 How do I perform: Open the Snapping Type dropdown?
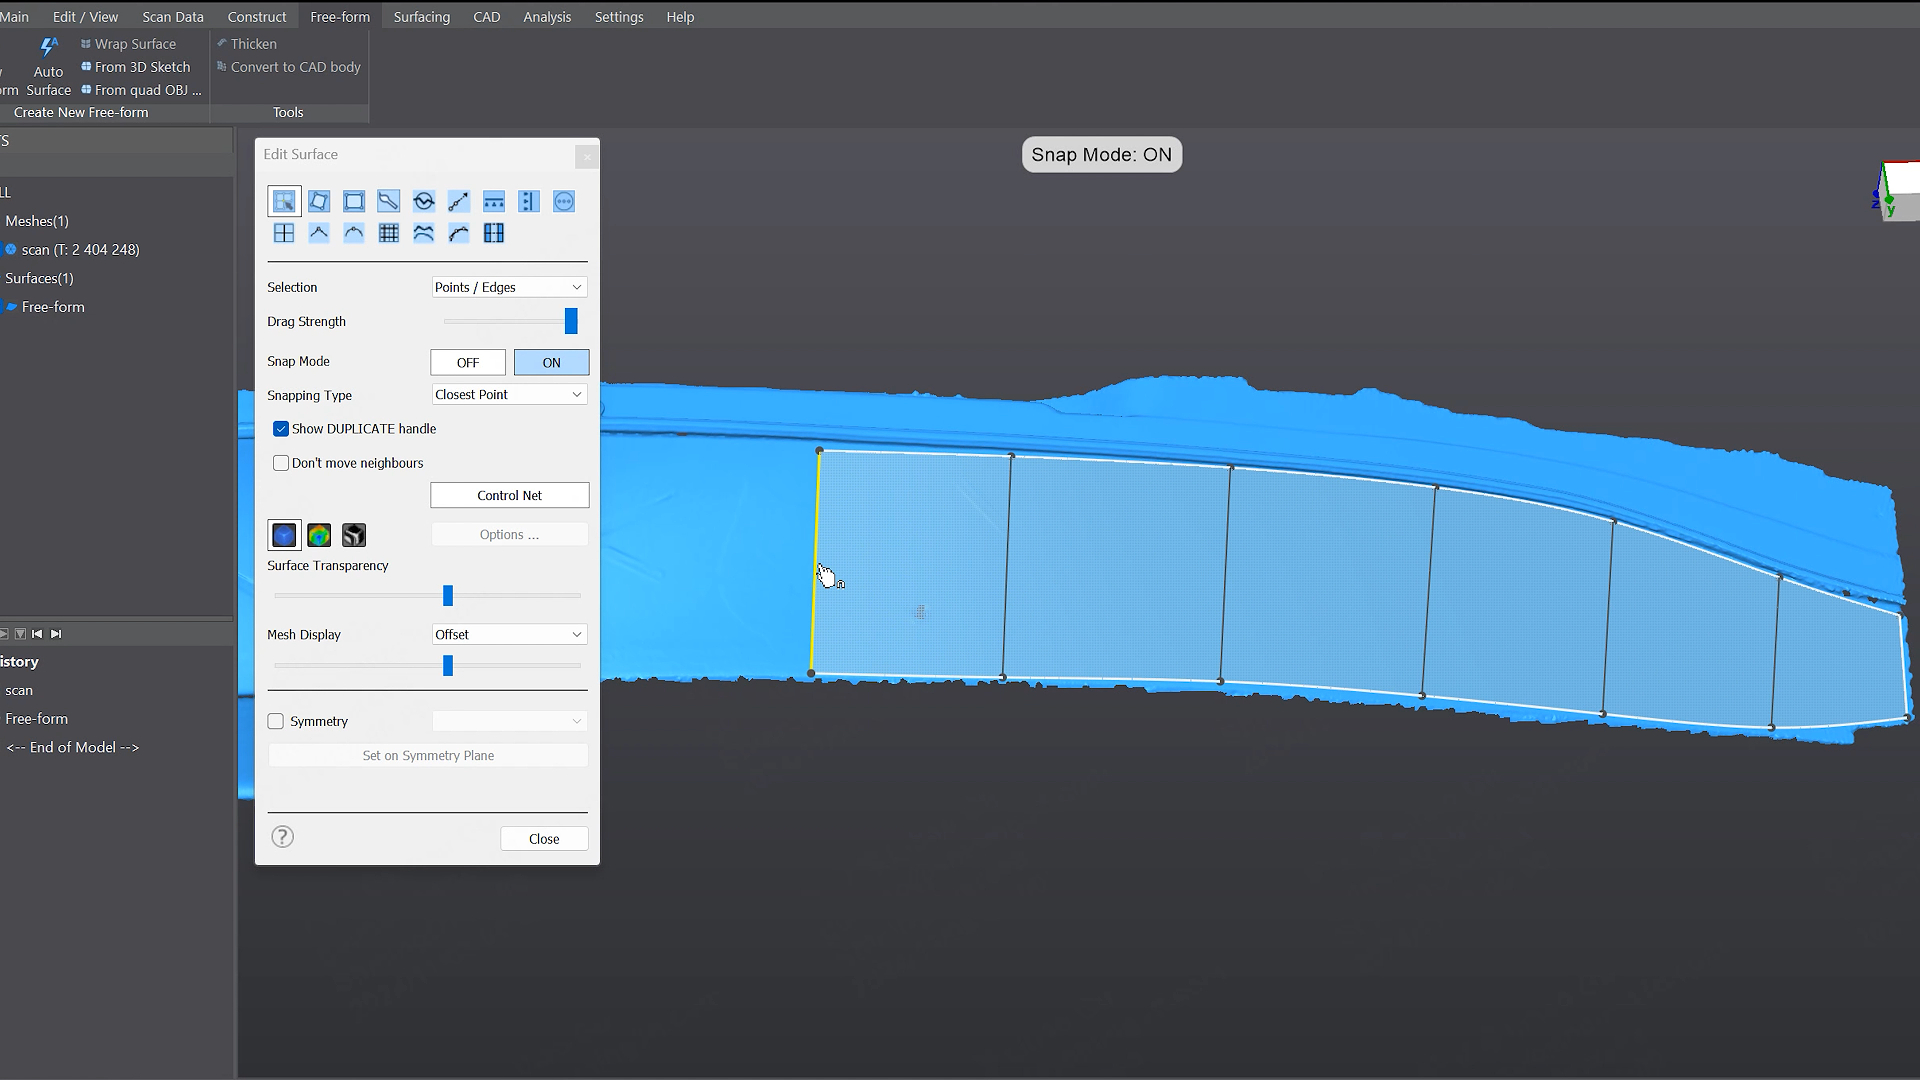point(509,394)
